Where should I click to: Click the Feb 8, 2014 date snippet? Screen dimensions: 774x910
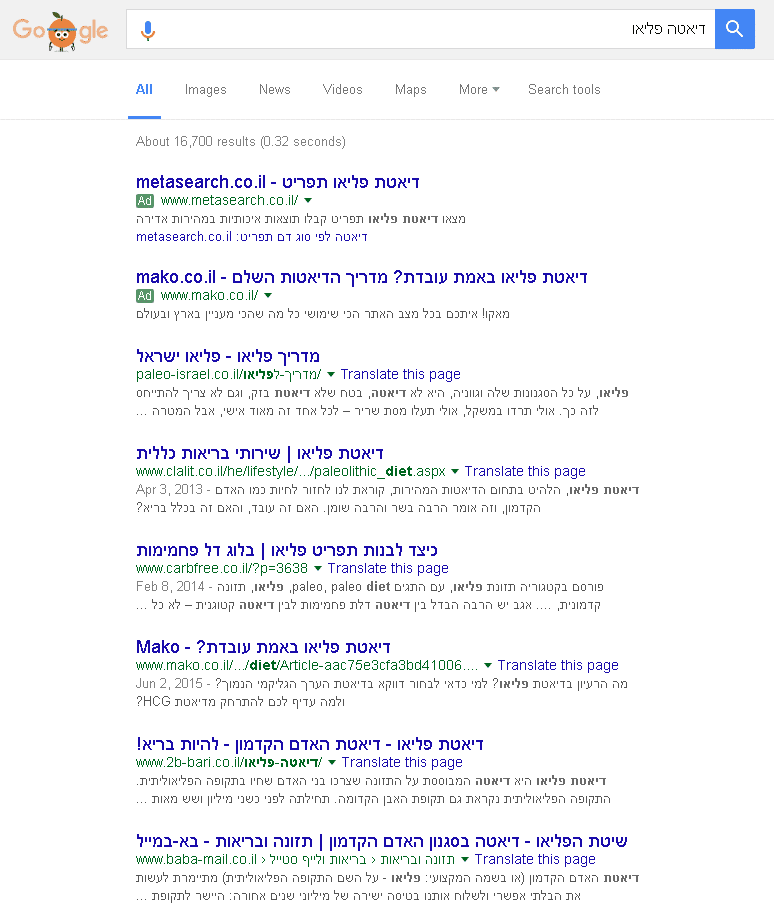170,586
